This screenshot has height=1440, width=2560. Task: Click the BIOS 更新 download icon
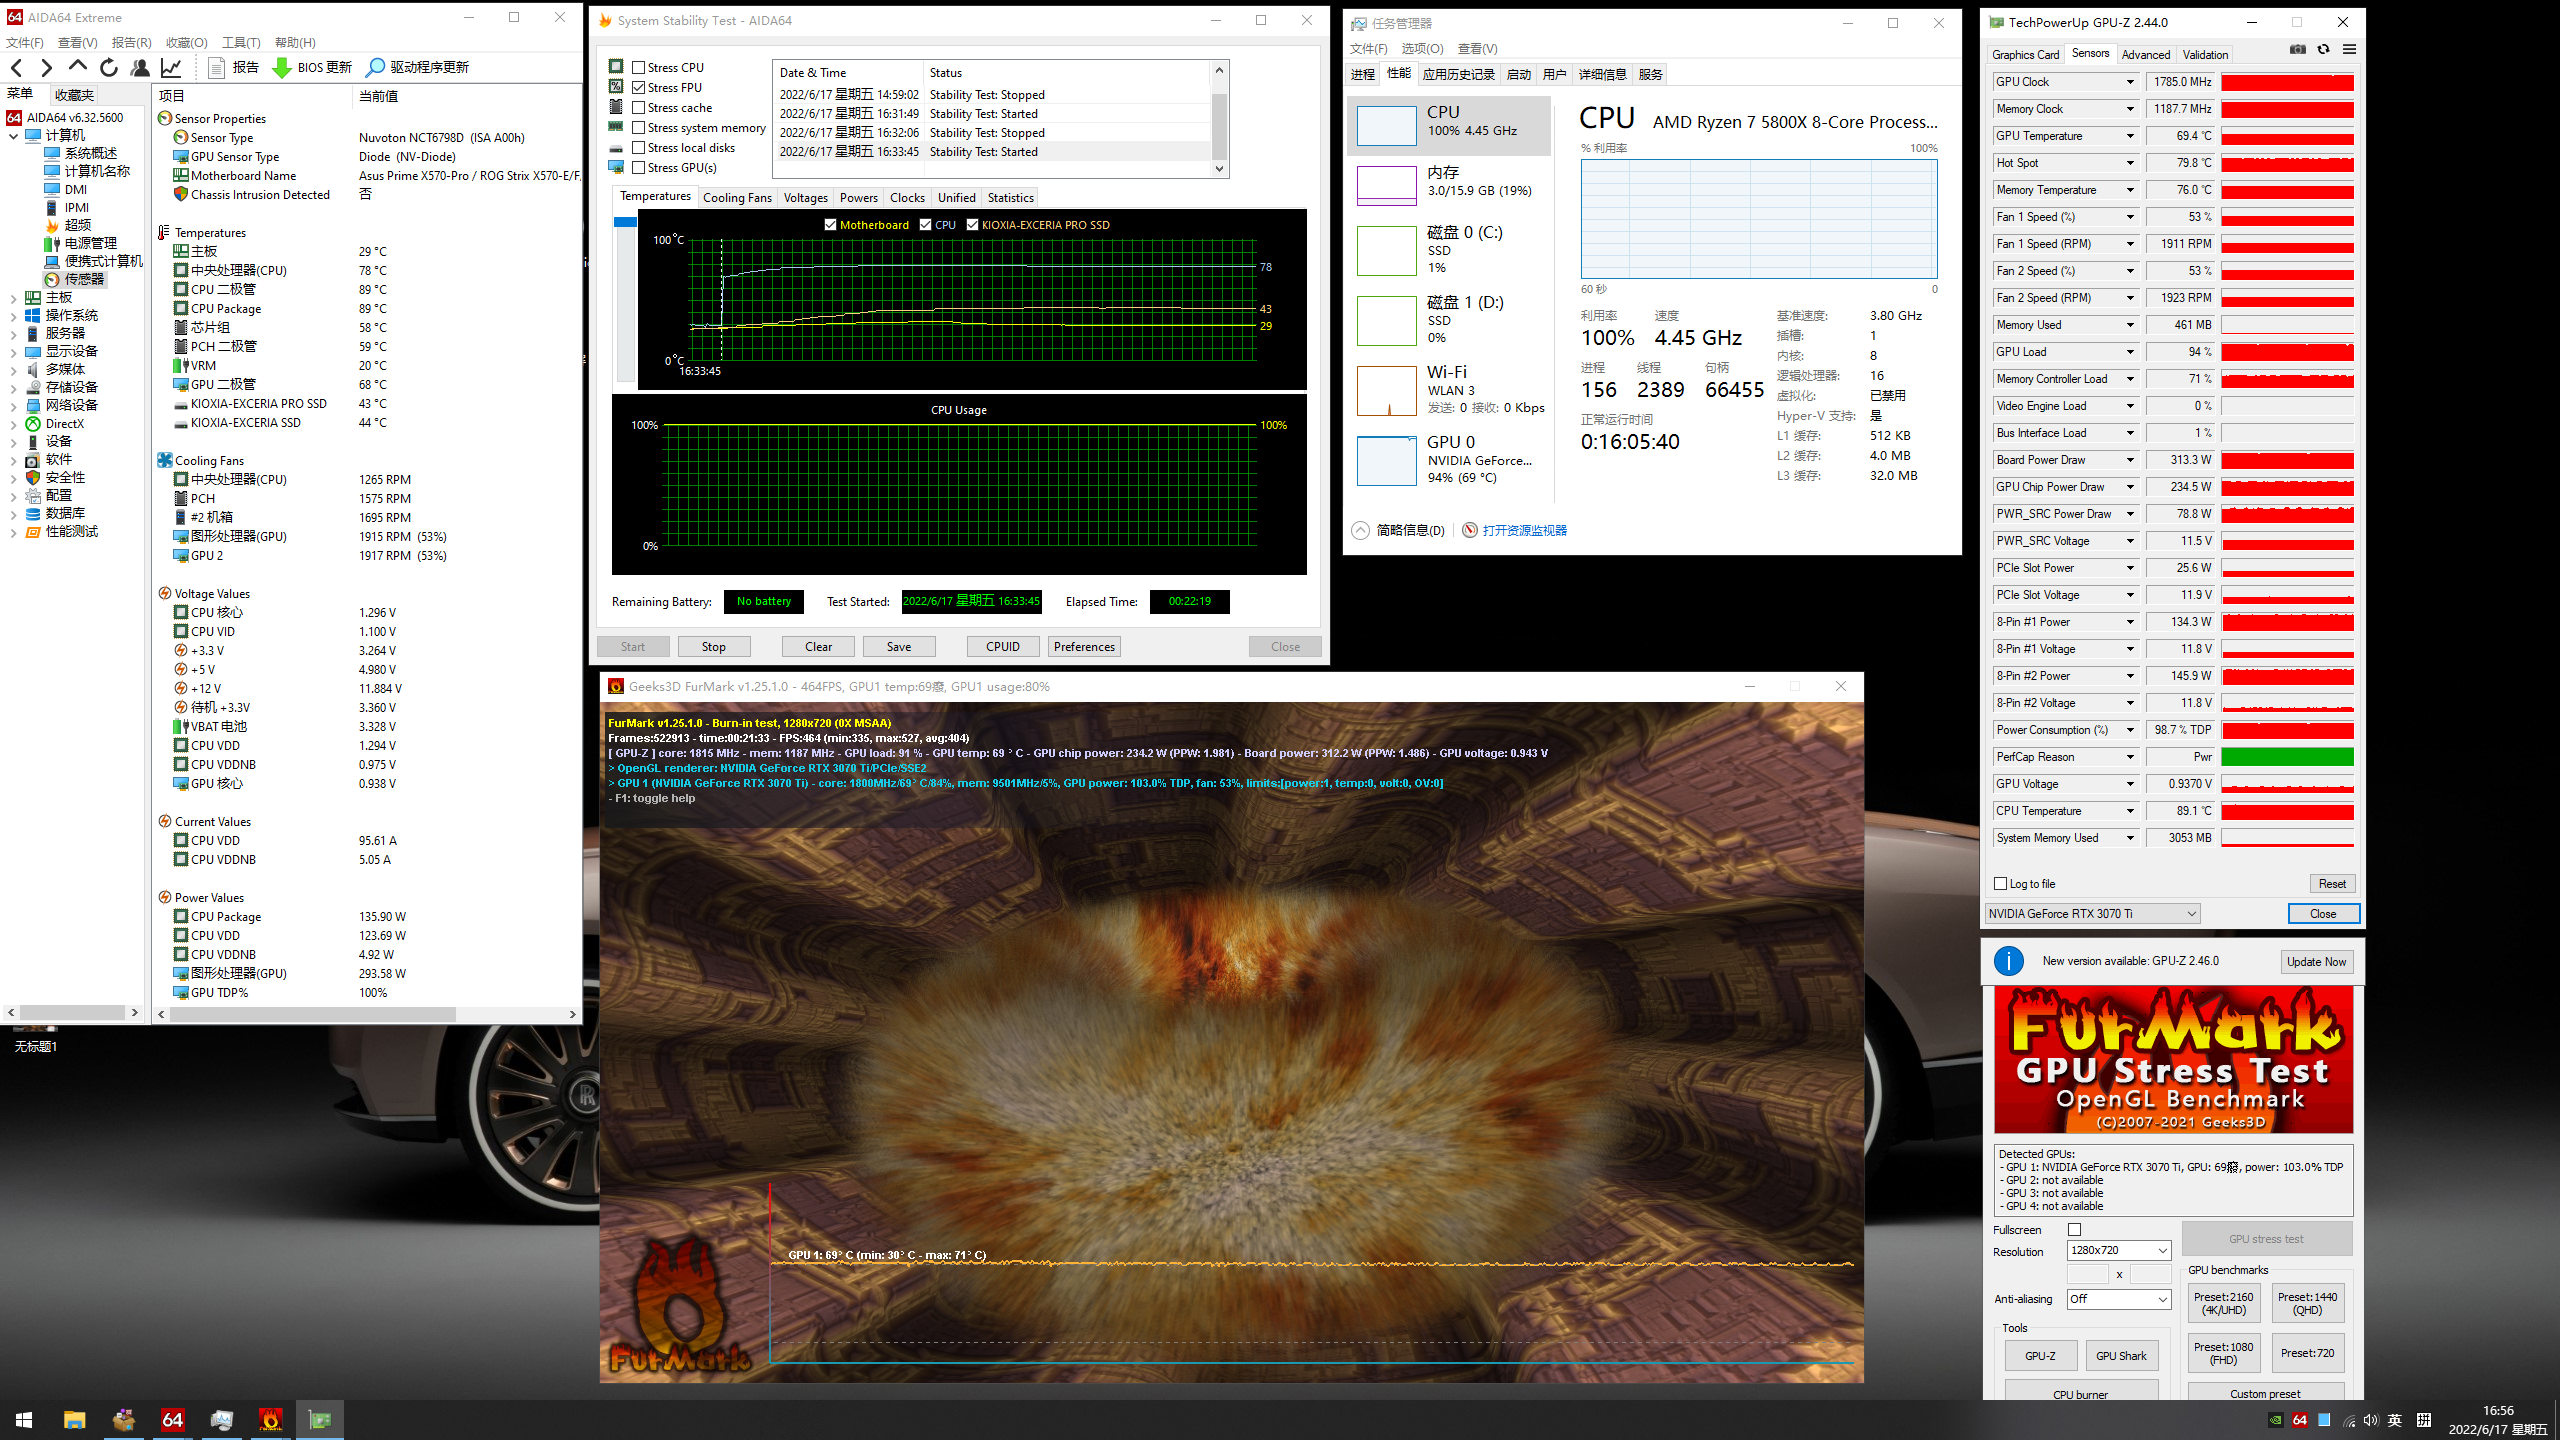click(x=282, y=67)
